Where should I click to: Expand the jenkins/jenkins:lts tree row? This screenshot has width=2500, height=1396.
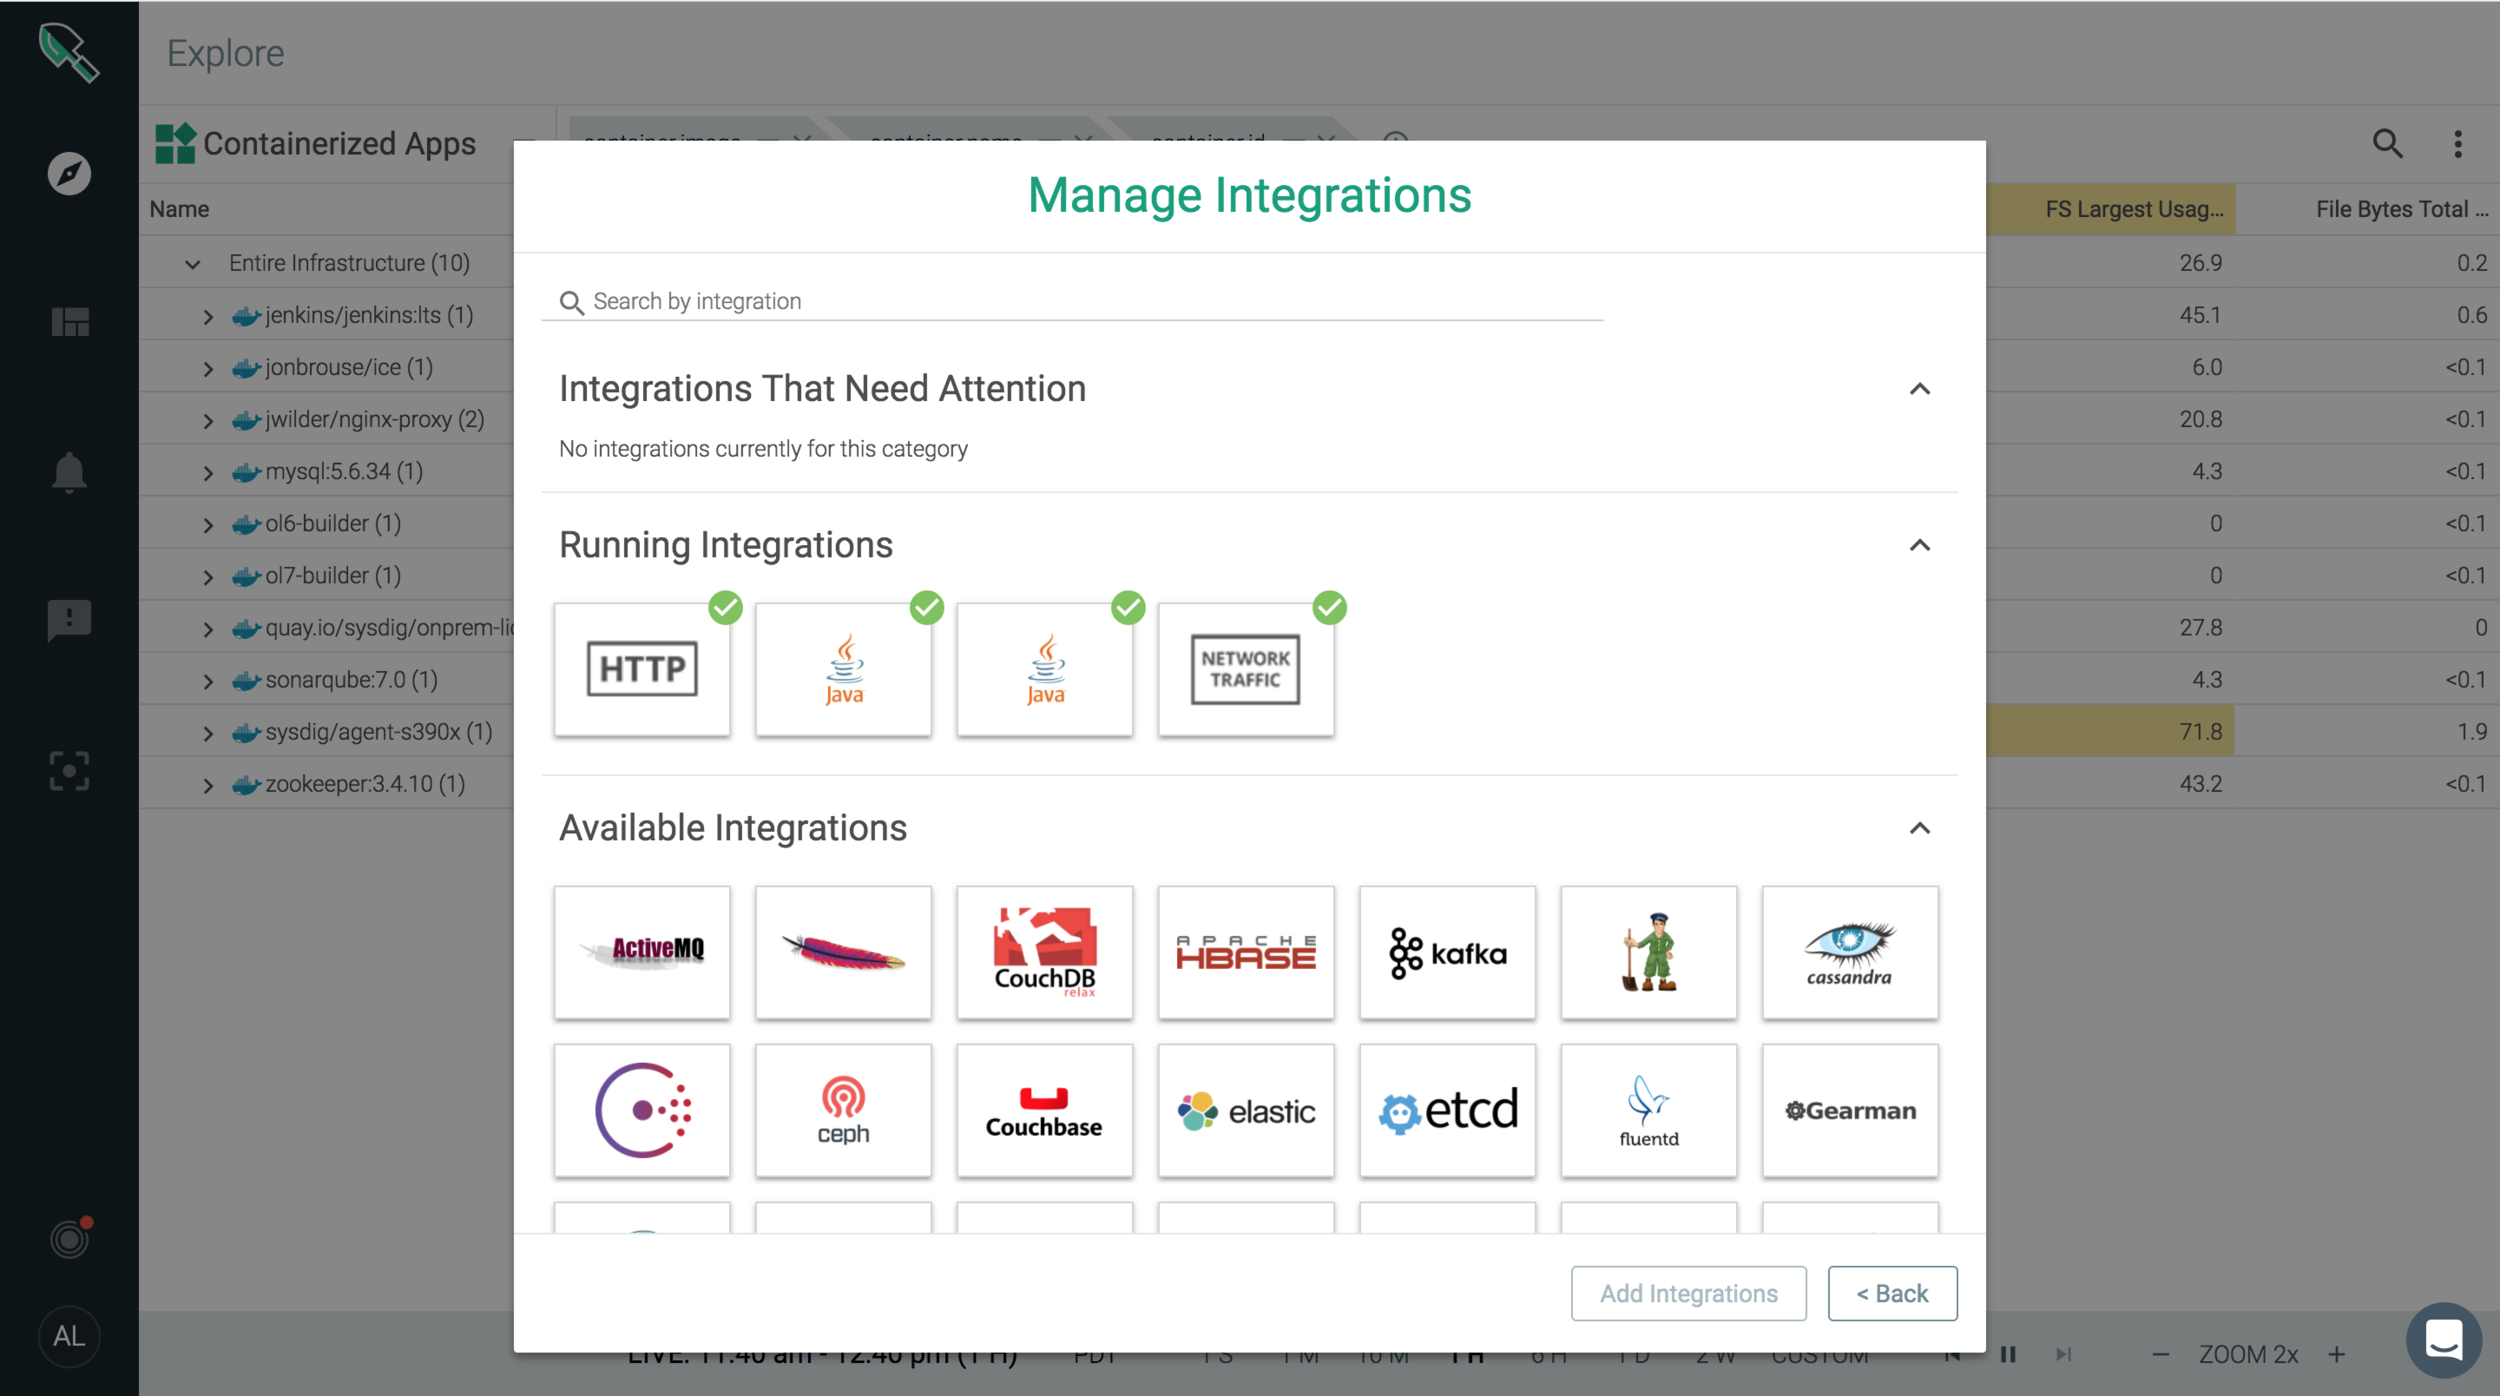coord(208,316)
